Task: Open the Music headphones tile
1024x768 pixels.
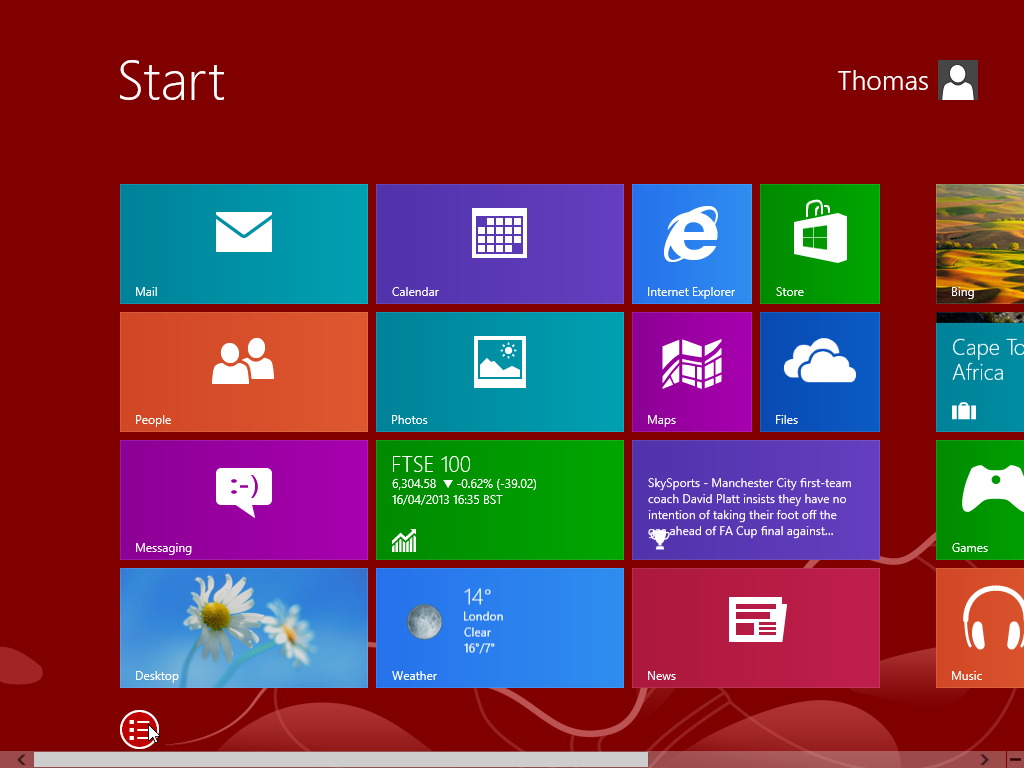Action: click(980, 628)
